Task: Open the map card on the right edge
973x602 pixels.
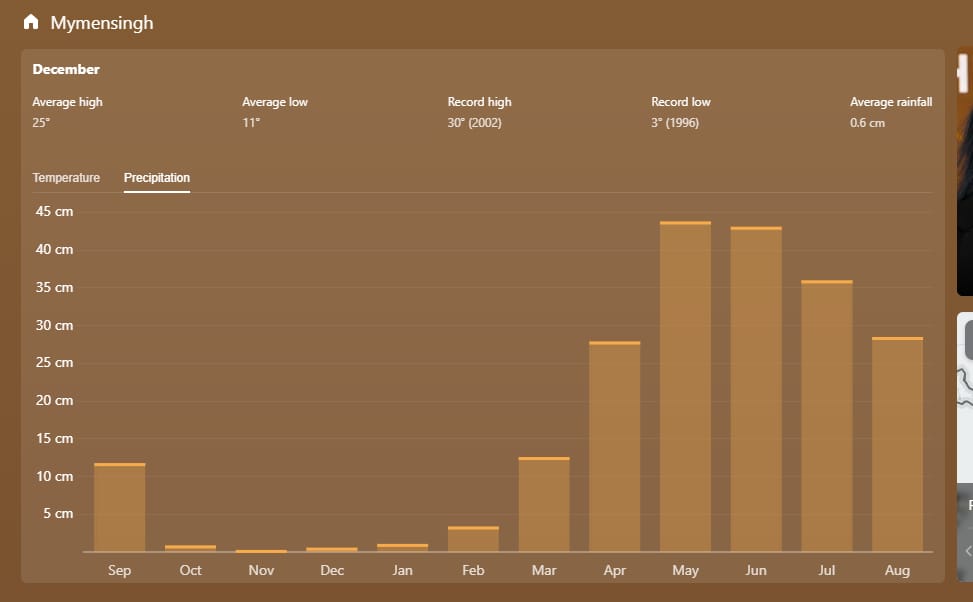Action: [x=965, y=400]
